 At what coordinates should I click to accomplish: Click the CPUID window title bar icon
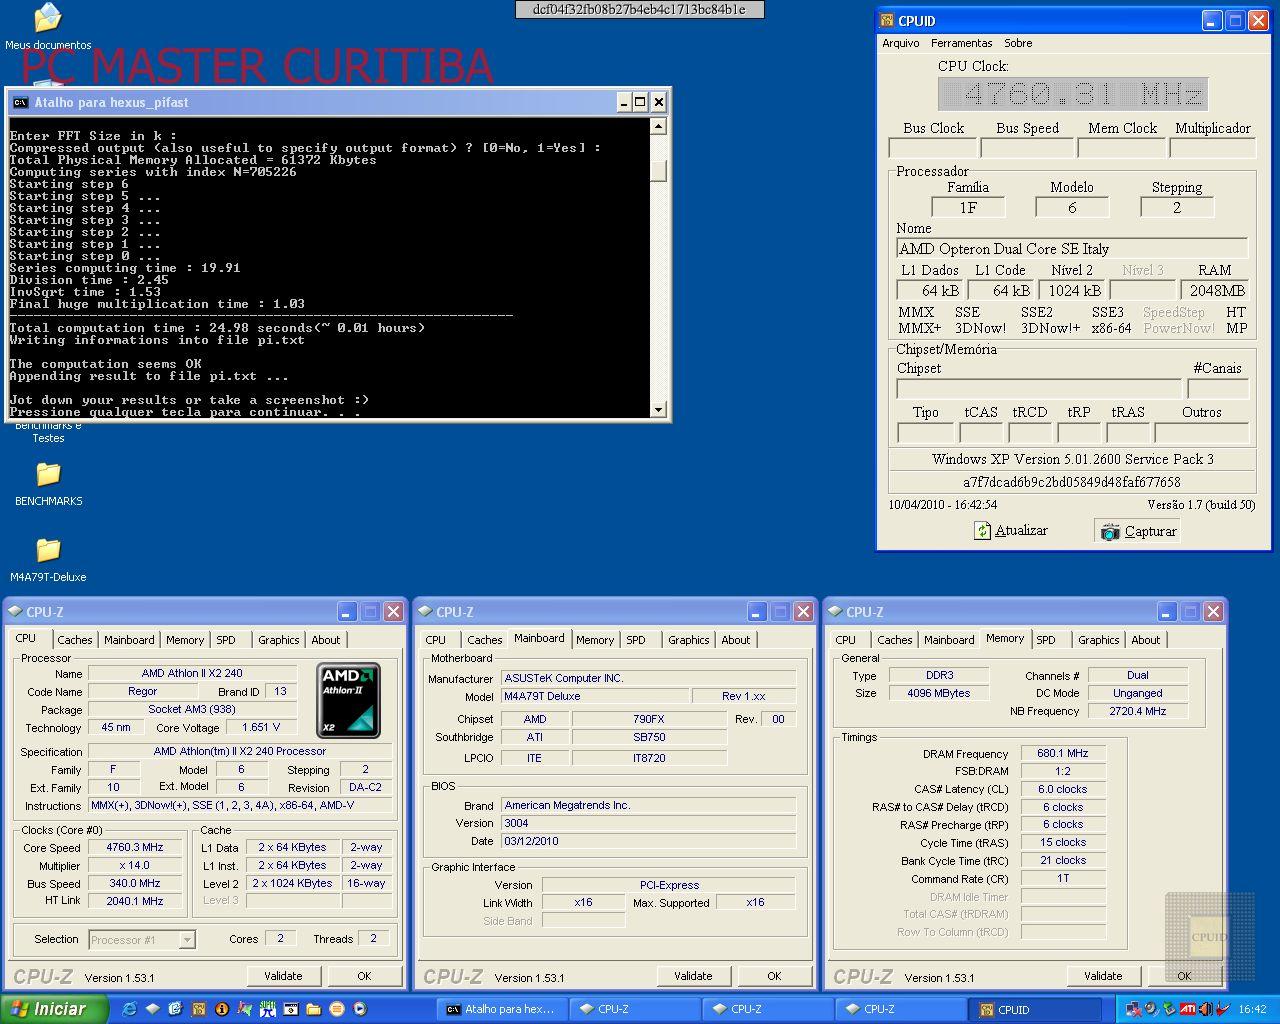coord(886,20)
